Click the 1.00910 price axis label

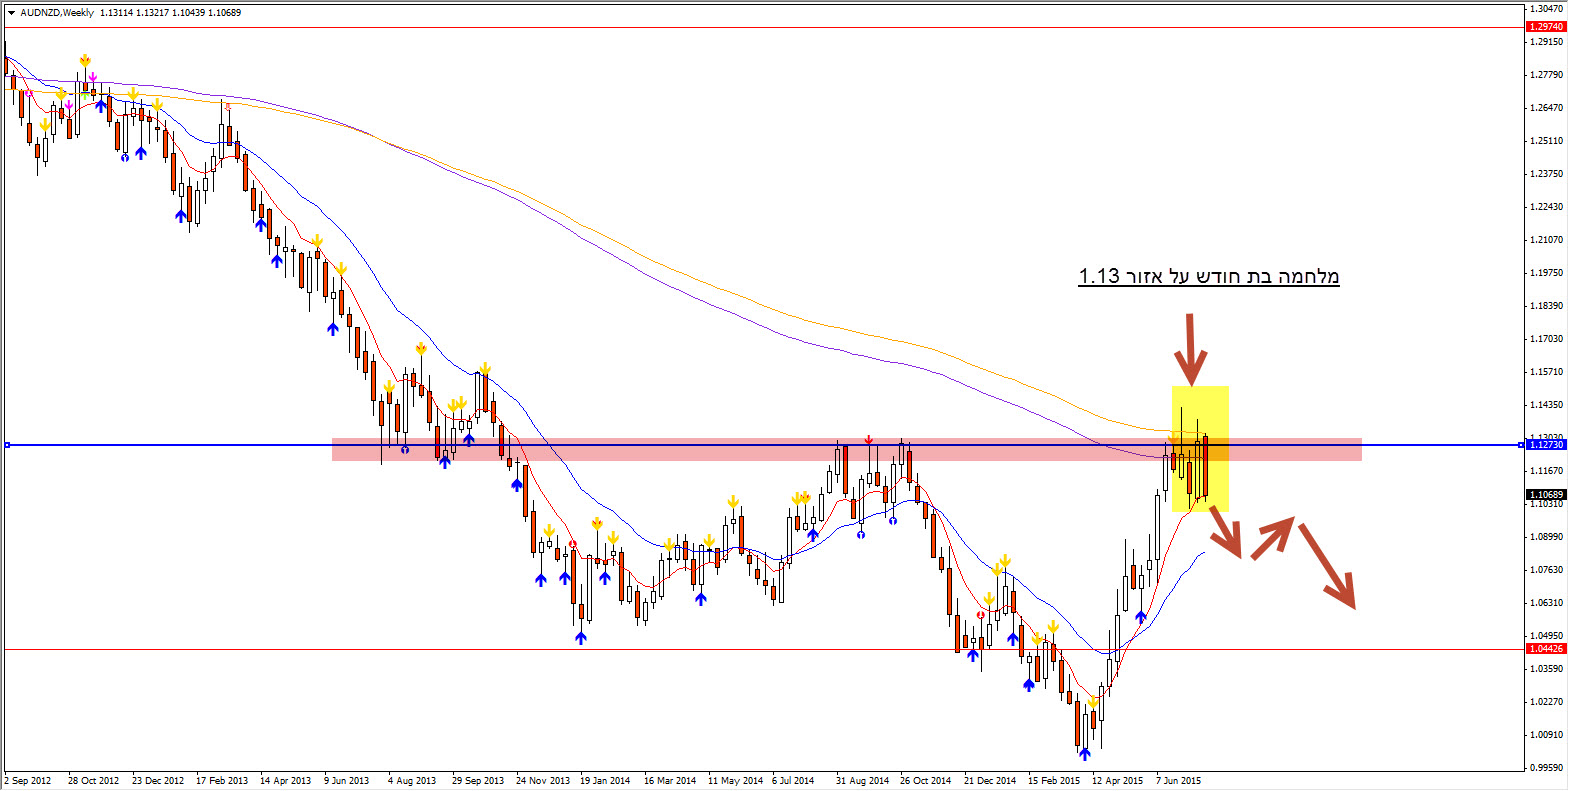tap(1546, 734)
